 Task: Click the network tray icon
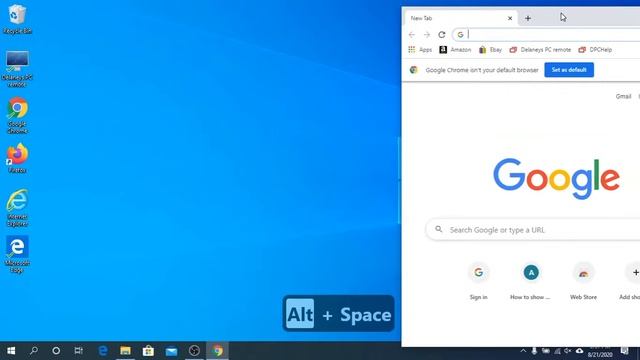(x=557, y=351)
